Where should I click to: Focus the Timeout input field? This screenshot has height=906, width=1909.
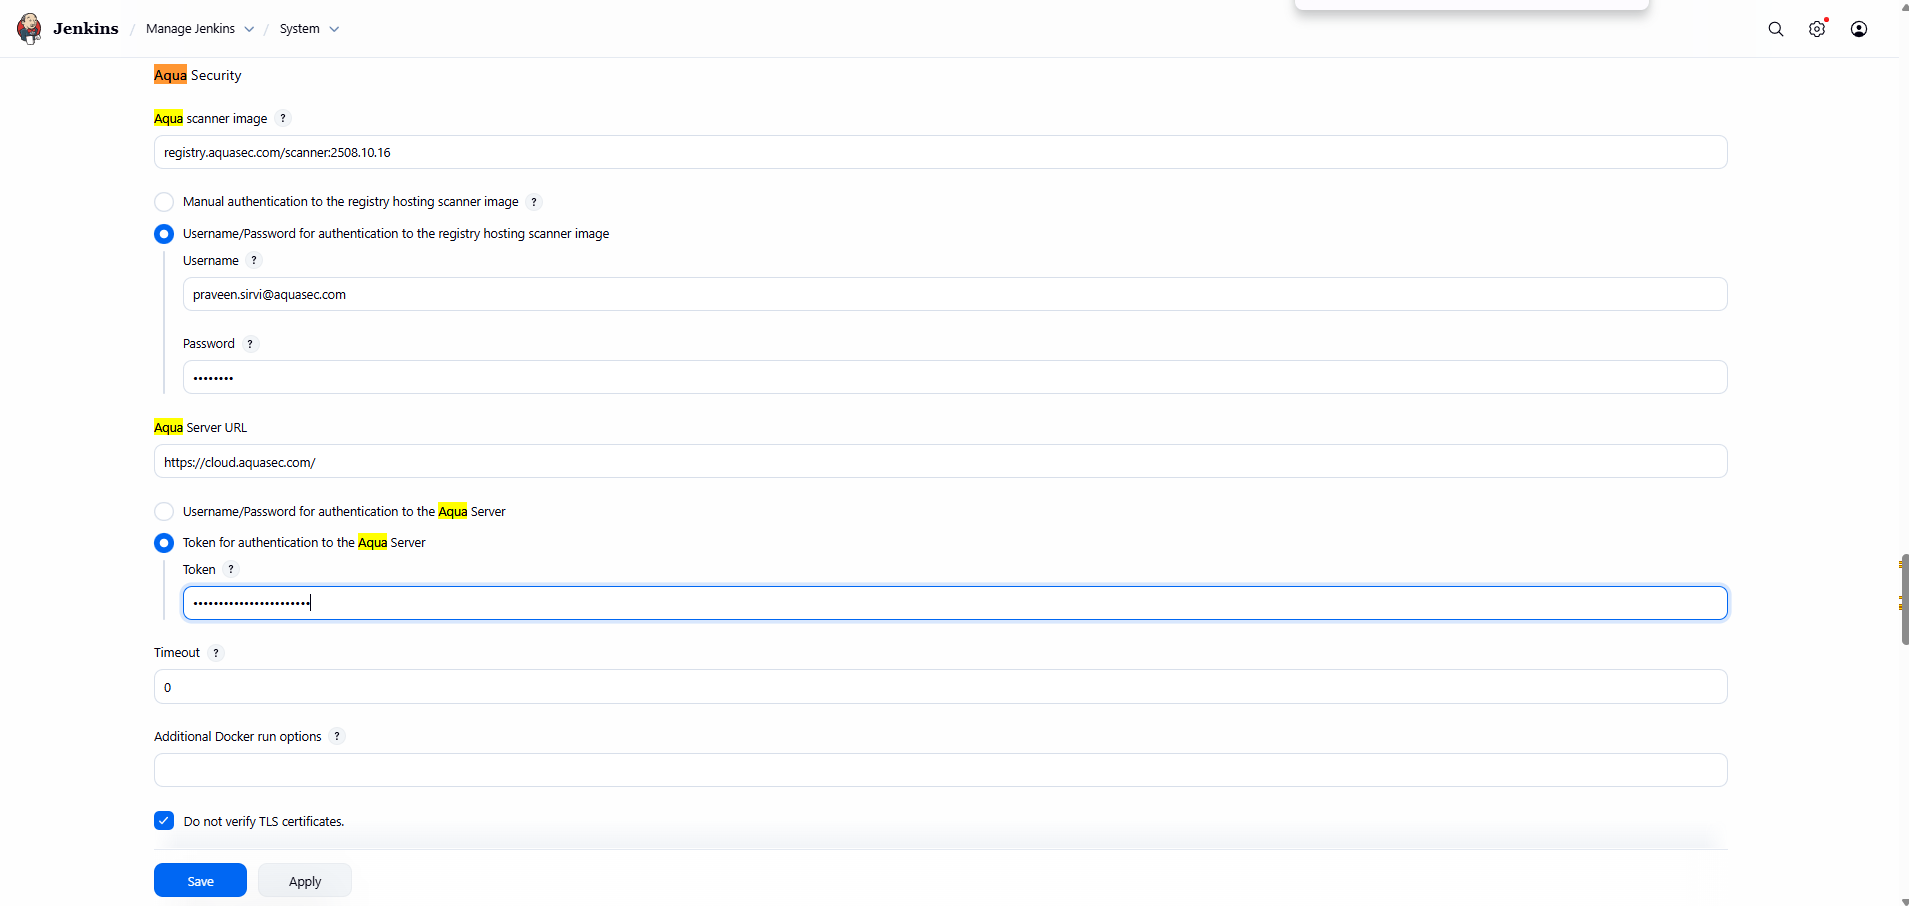940,687
